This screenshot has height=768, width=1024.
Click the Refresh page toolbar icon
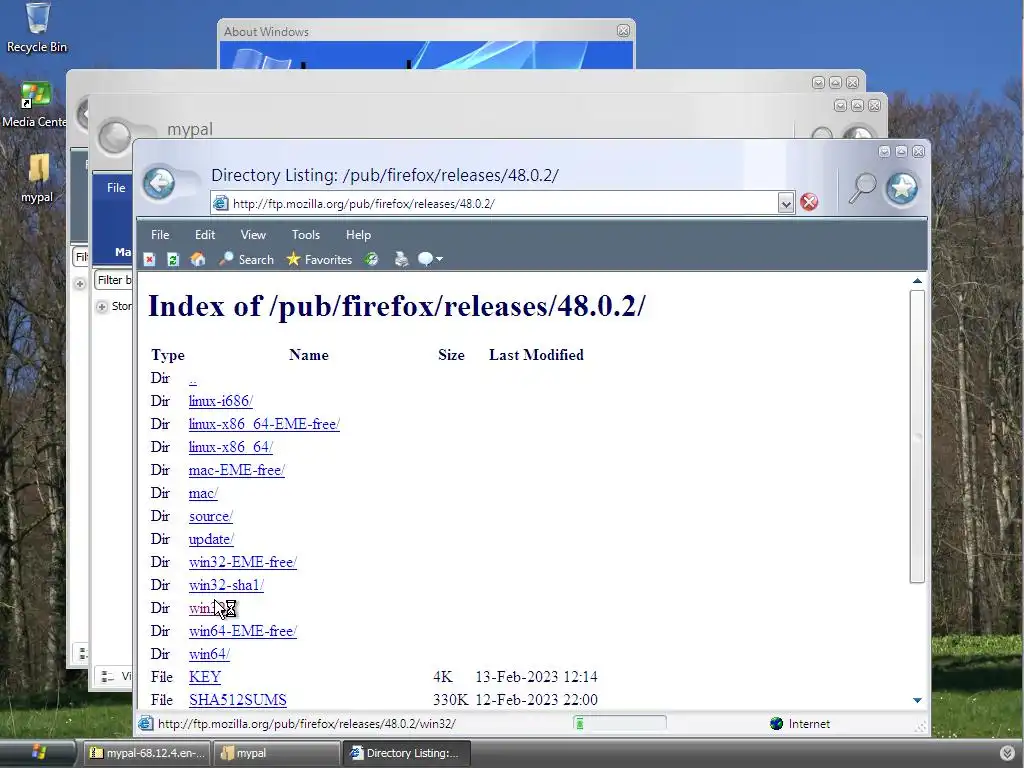[x=173, y=260]
